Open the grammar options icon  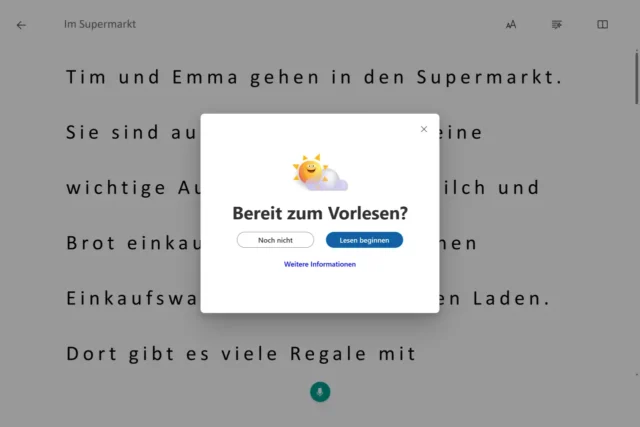click(x=557, y=25)
